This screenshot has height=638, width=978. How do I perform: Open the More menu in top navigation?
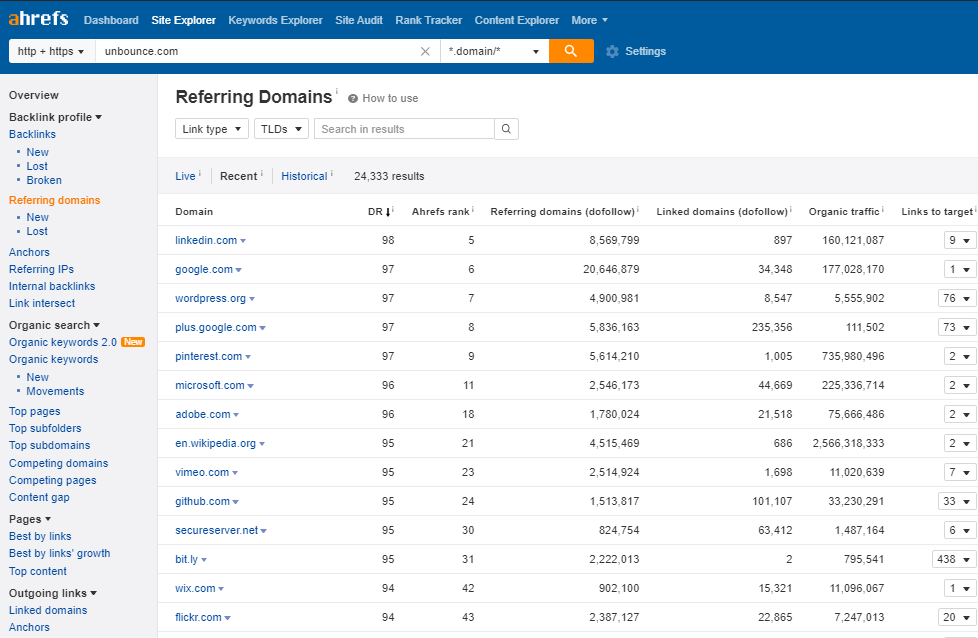589,19
